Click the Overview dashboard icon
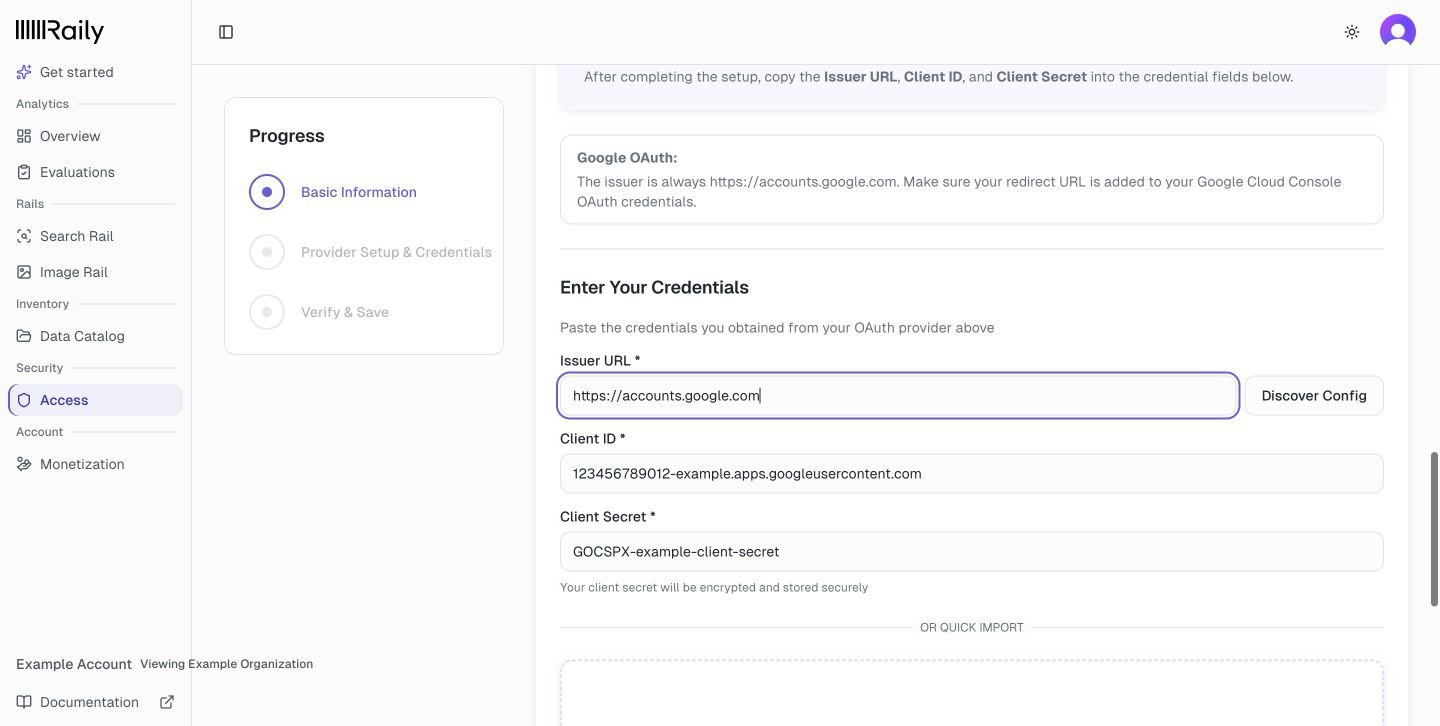 (24, 136)
